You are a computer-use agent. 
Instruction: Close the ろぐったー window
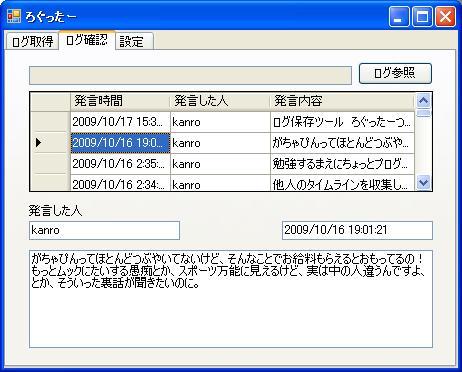point(445,16)
